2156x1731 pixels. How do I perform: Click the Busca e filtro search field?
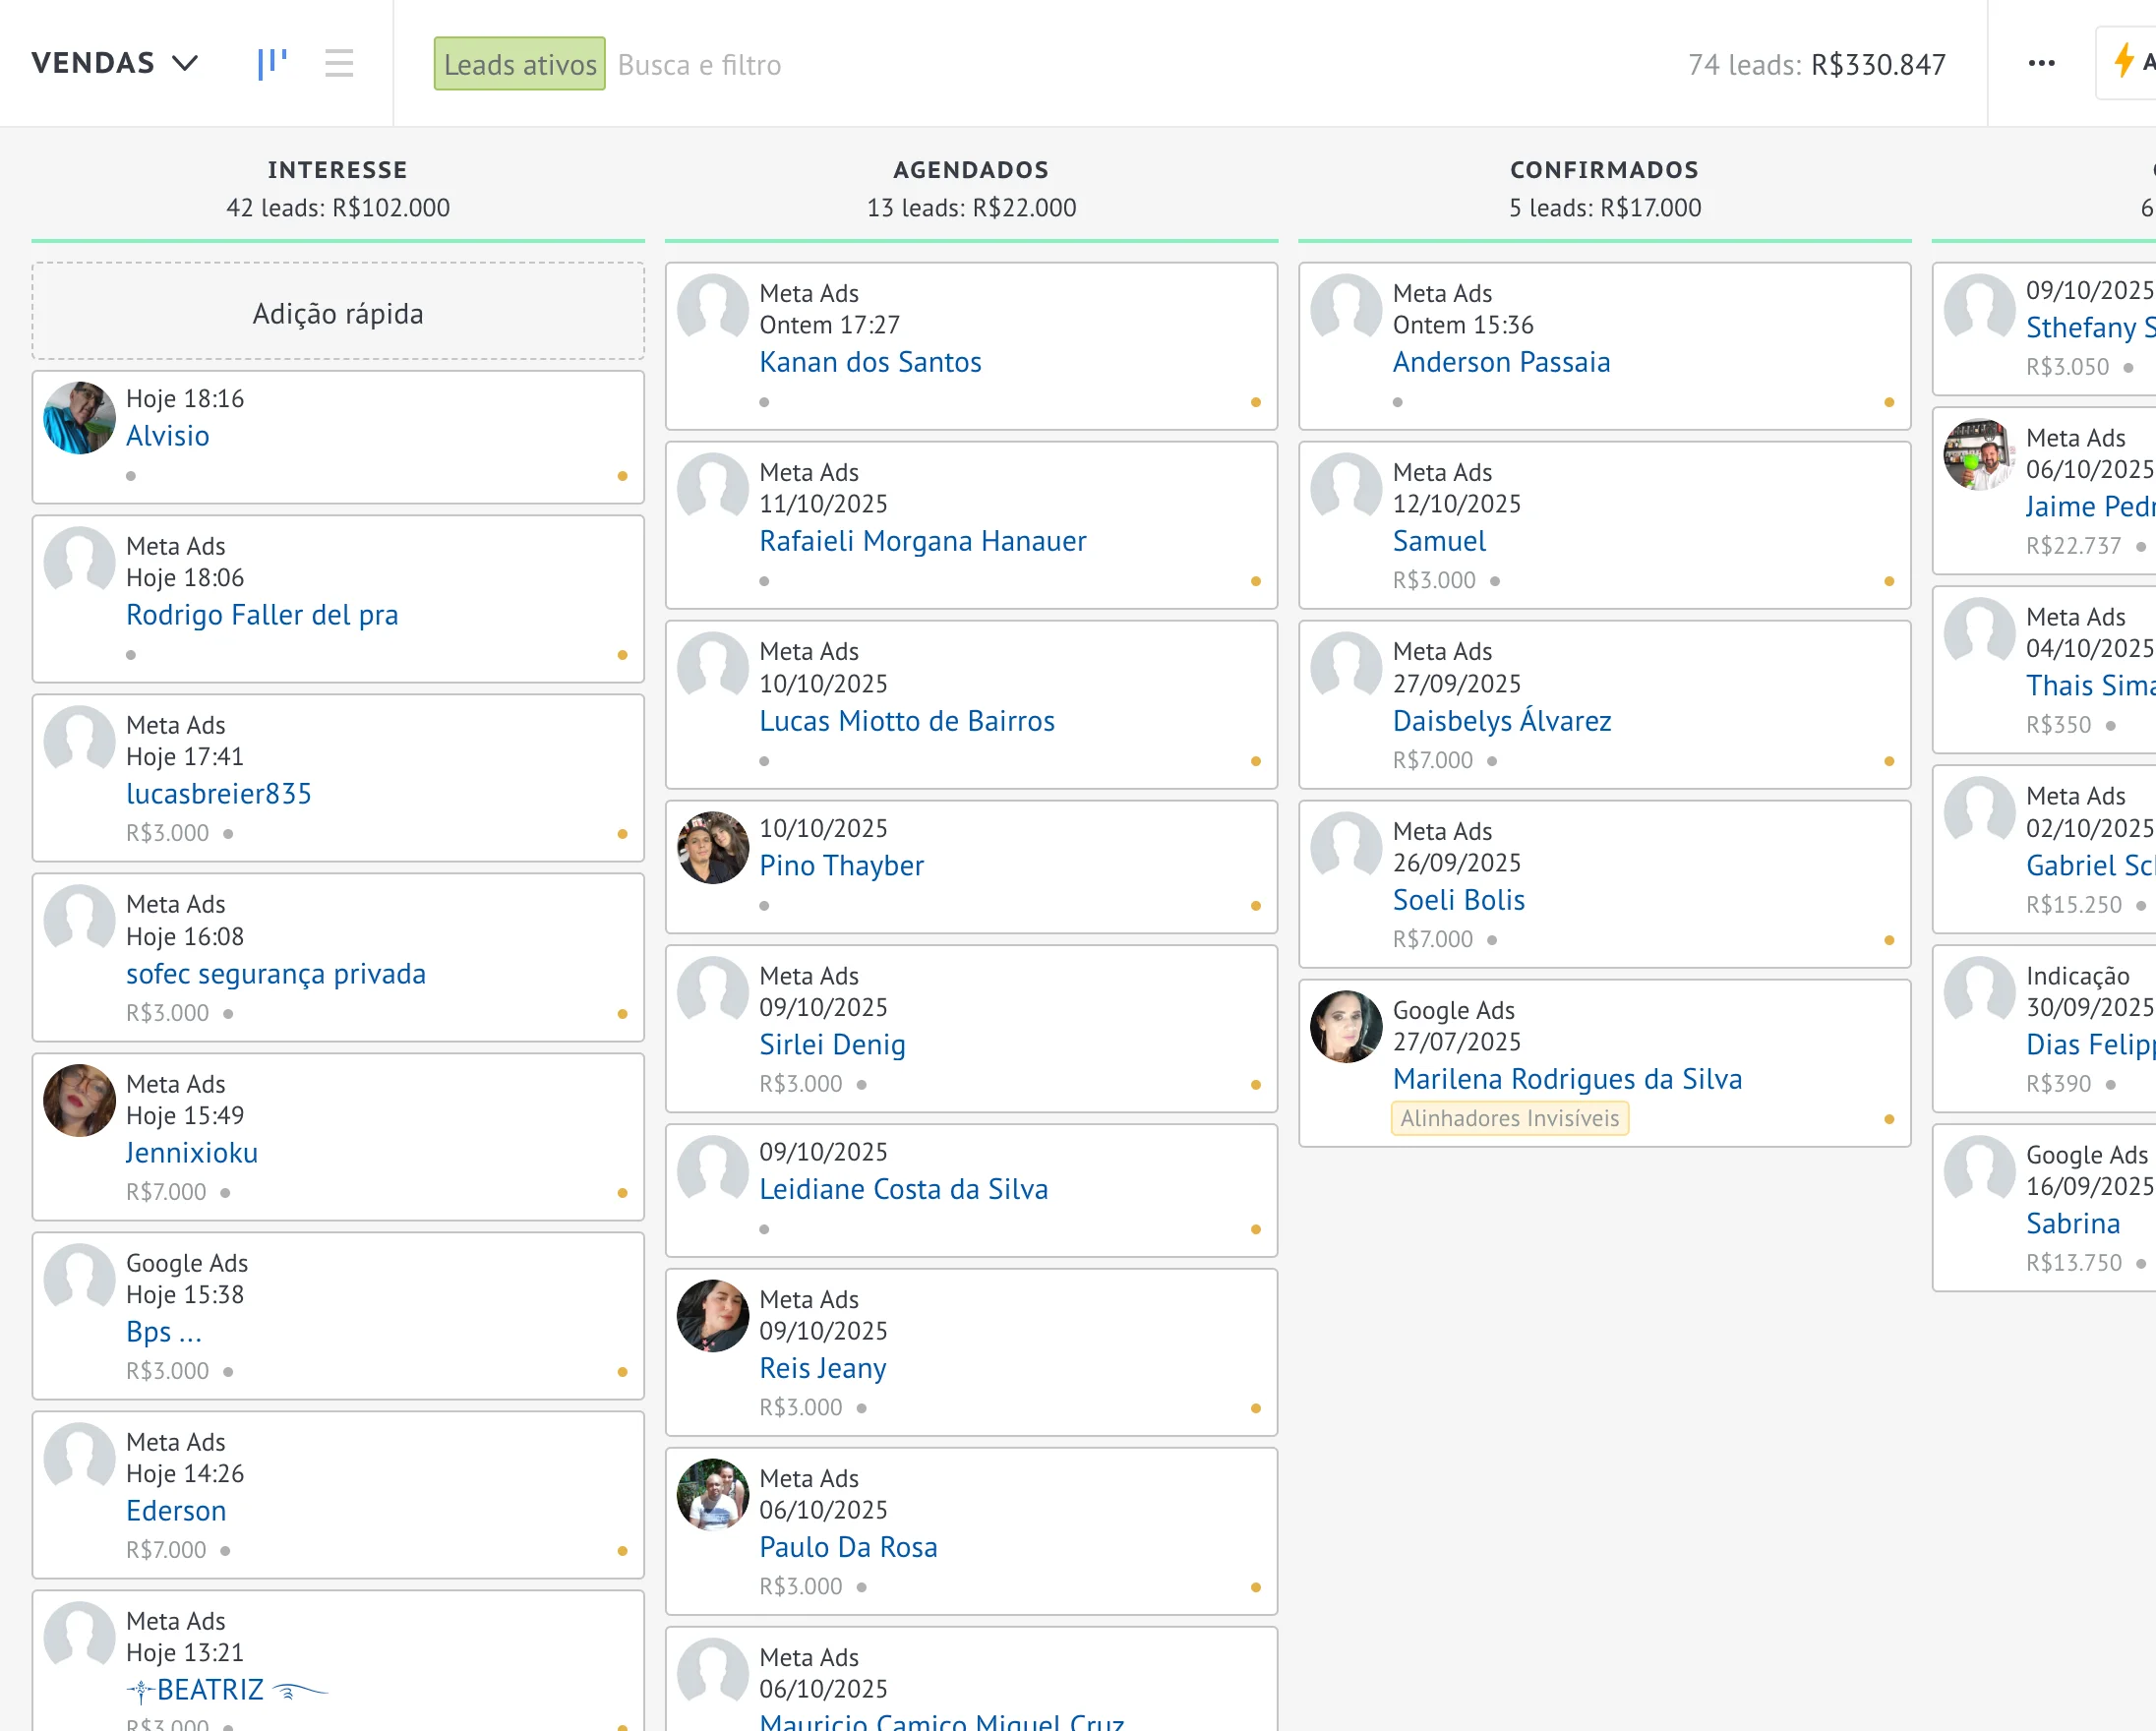pos(700,64)
